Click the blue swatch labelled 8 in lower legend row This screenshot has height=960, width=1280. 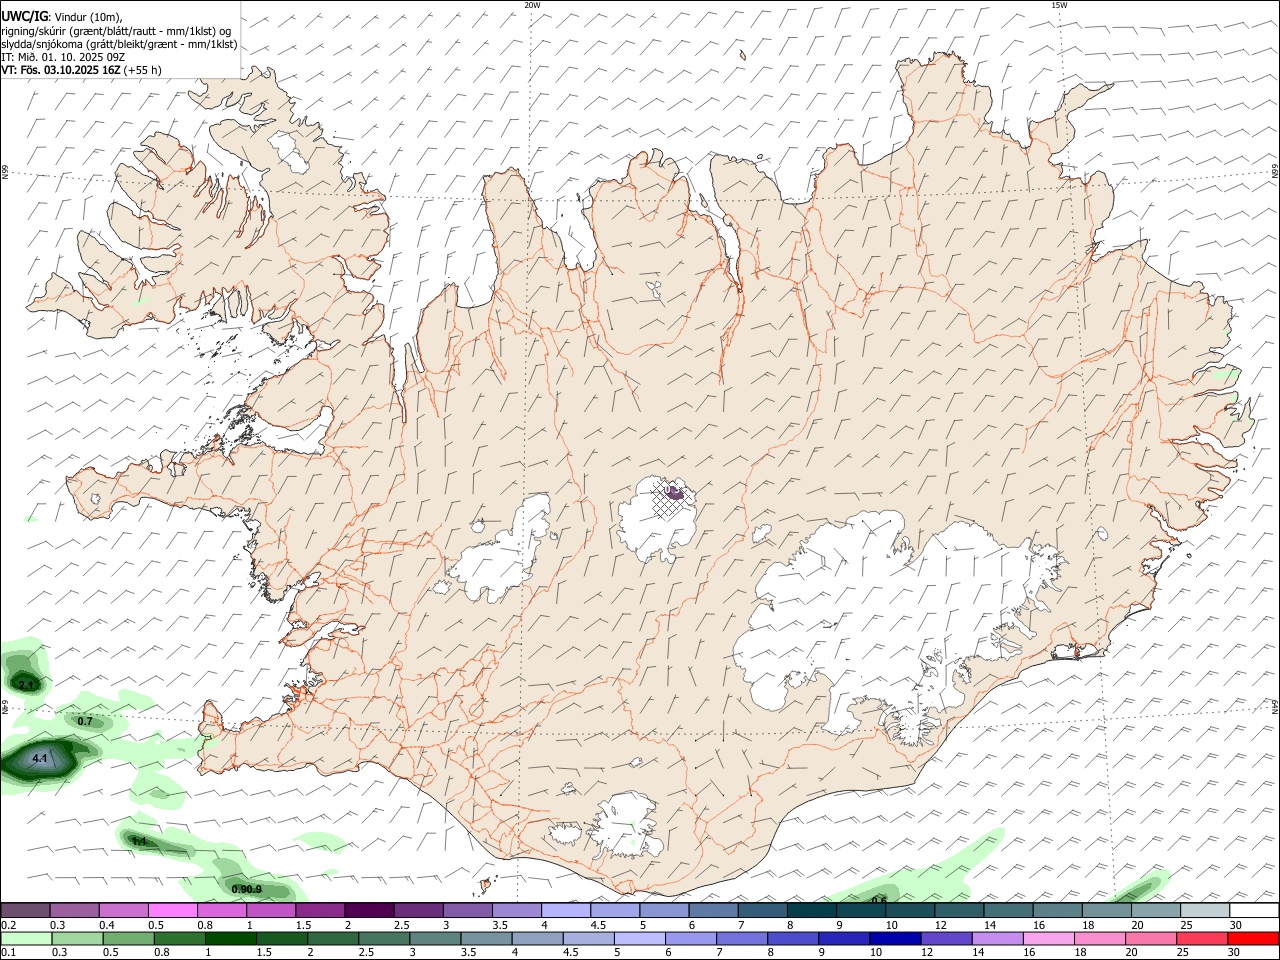coord(792,939)
